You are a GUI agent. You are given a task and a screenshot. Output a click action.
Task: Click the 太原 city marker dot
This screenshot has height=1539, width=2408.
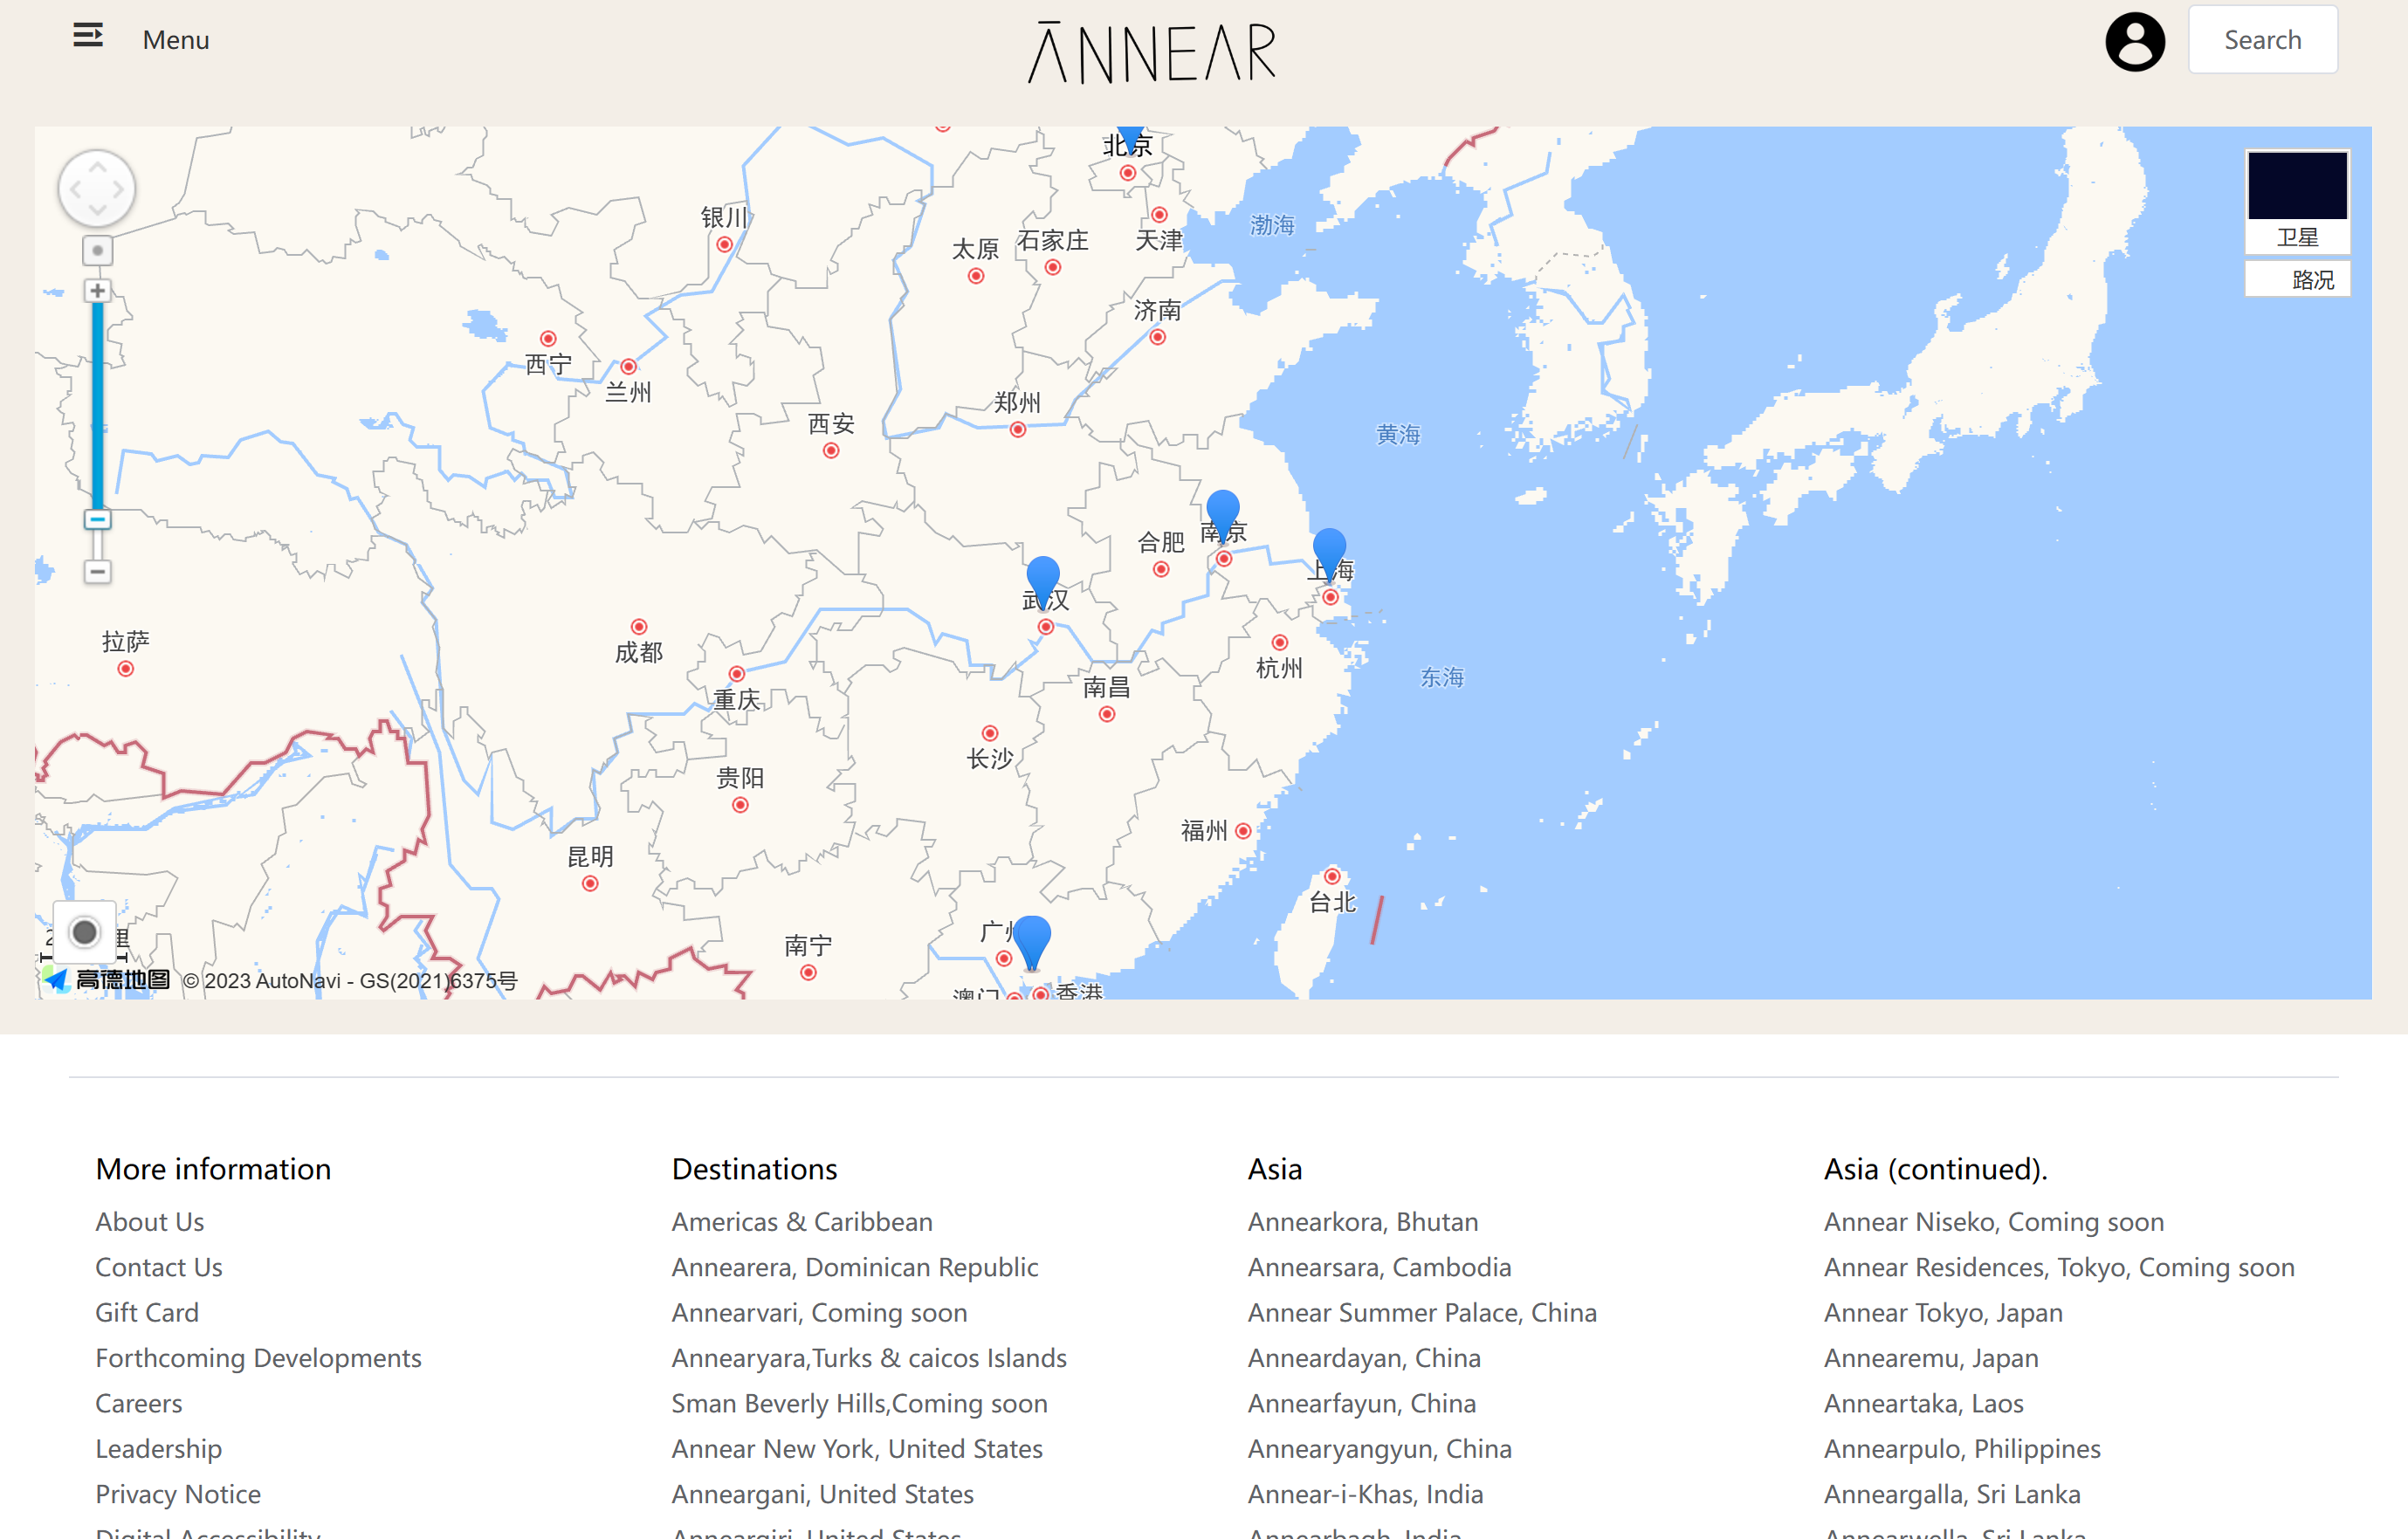[x=976, y=276]
